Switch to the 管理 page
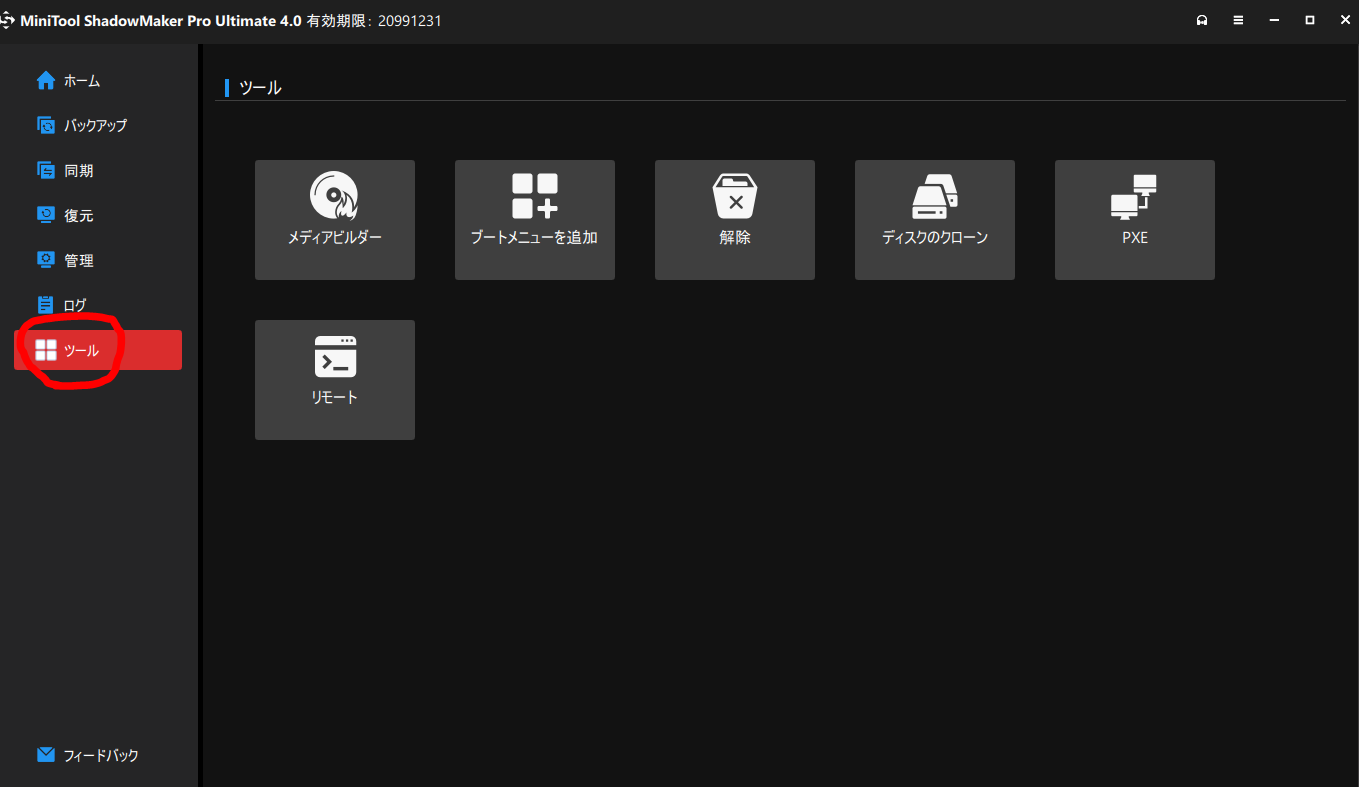Screen dimensions: 1359x787 tap(98, 261)
